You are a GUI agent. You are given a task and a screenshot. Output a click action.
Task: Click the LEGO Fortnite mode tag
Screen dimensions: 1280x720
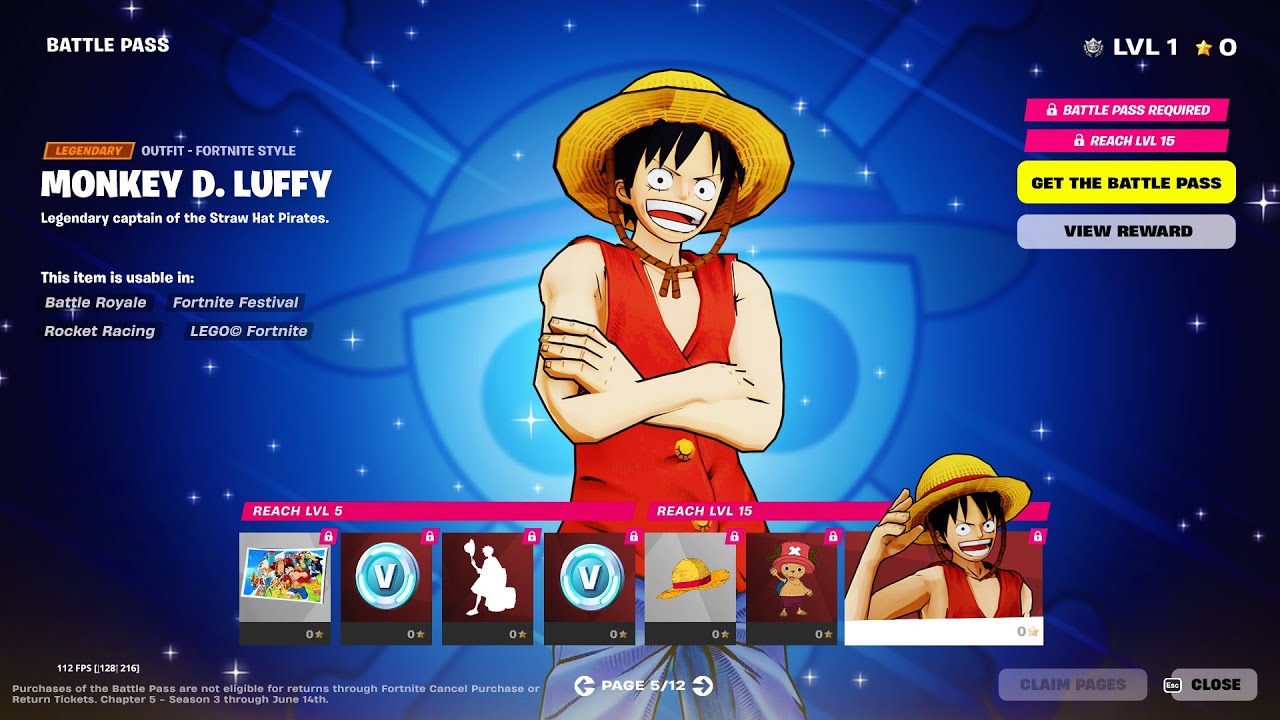click(x=249, y=331)
